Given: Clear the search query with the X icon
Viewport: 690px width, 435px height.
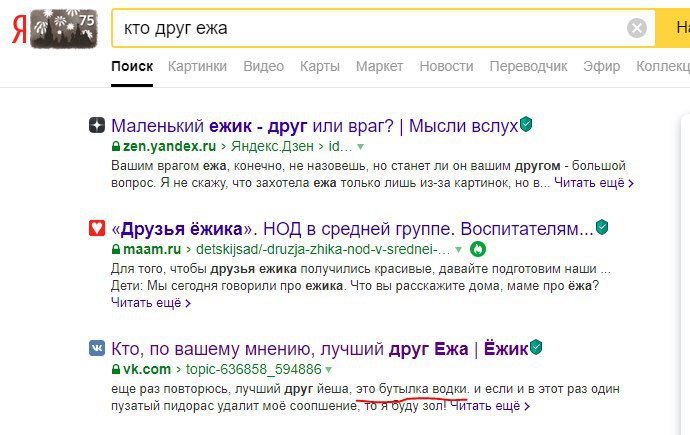Looking at the screenshot, I should (636, 29).
